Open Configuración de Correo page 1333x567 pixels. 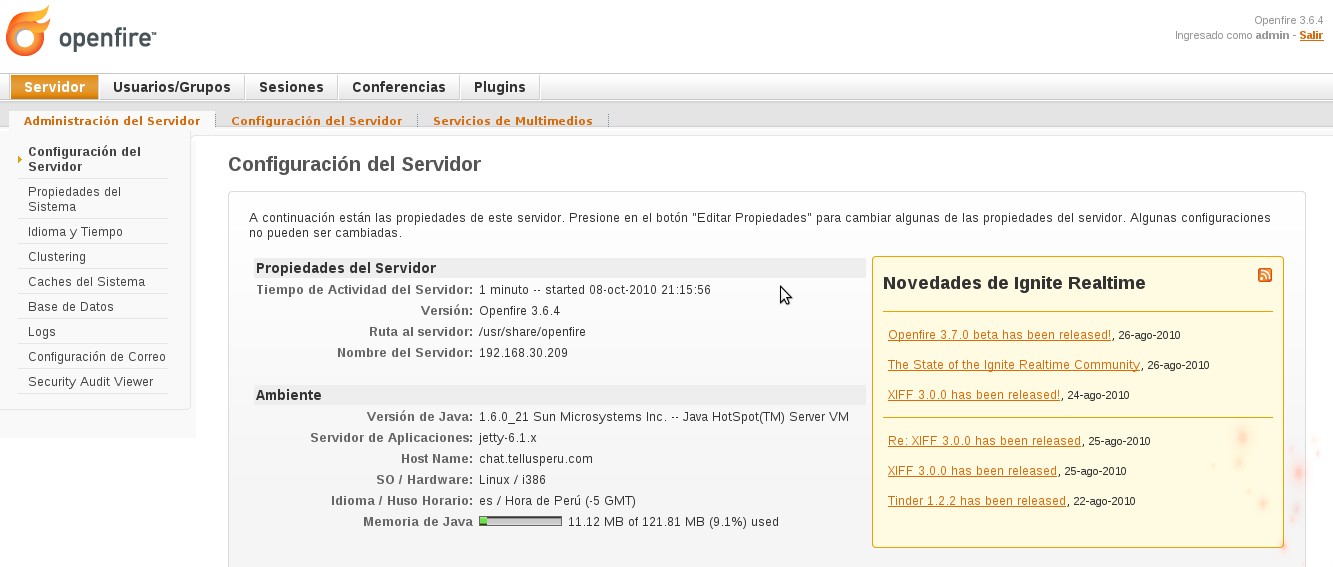[x=97, y=357]
